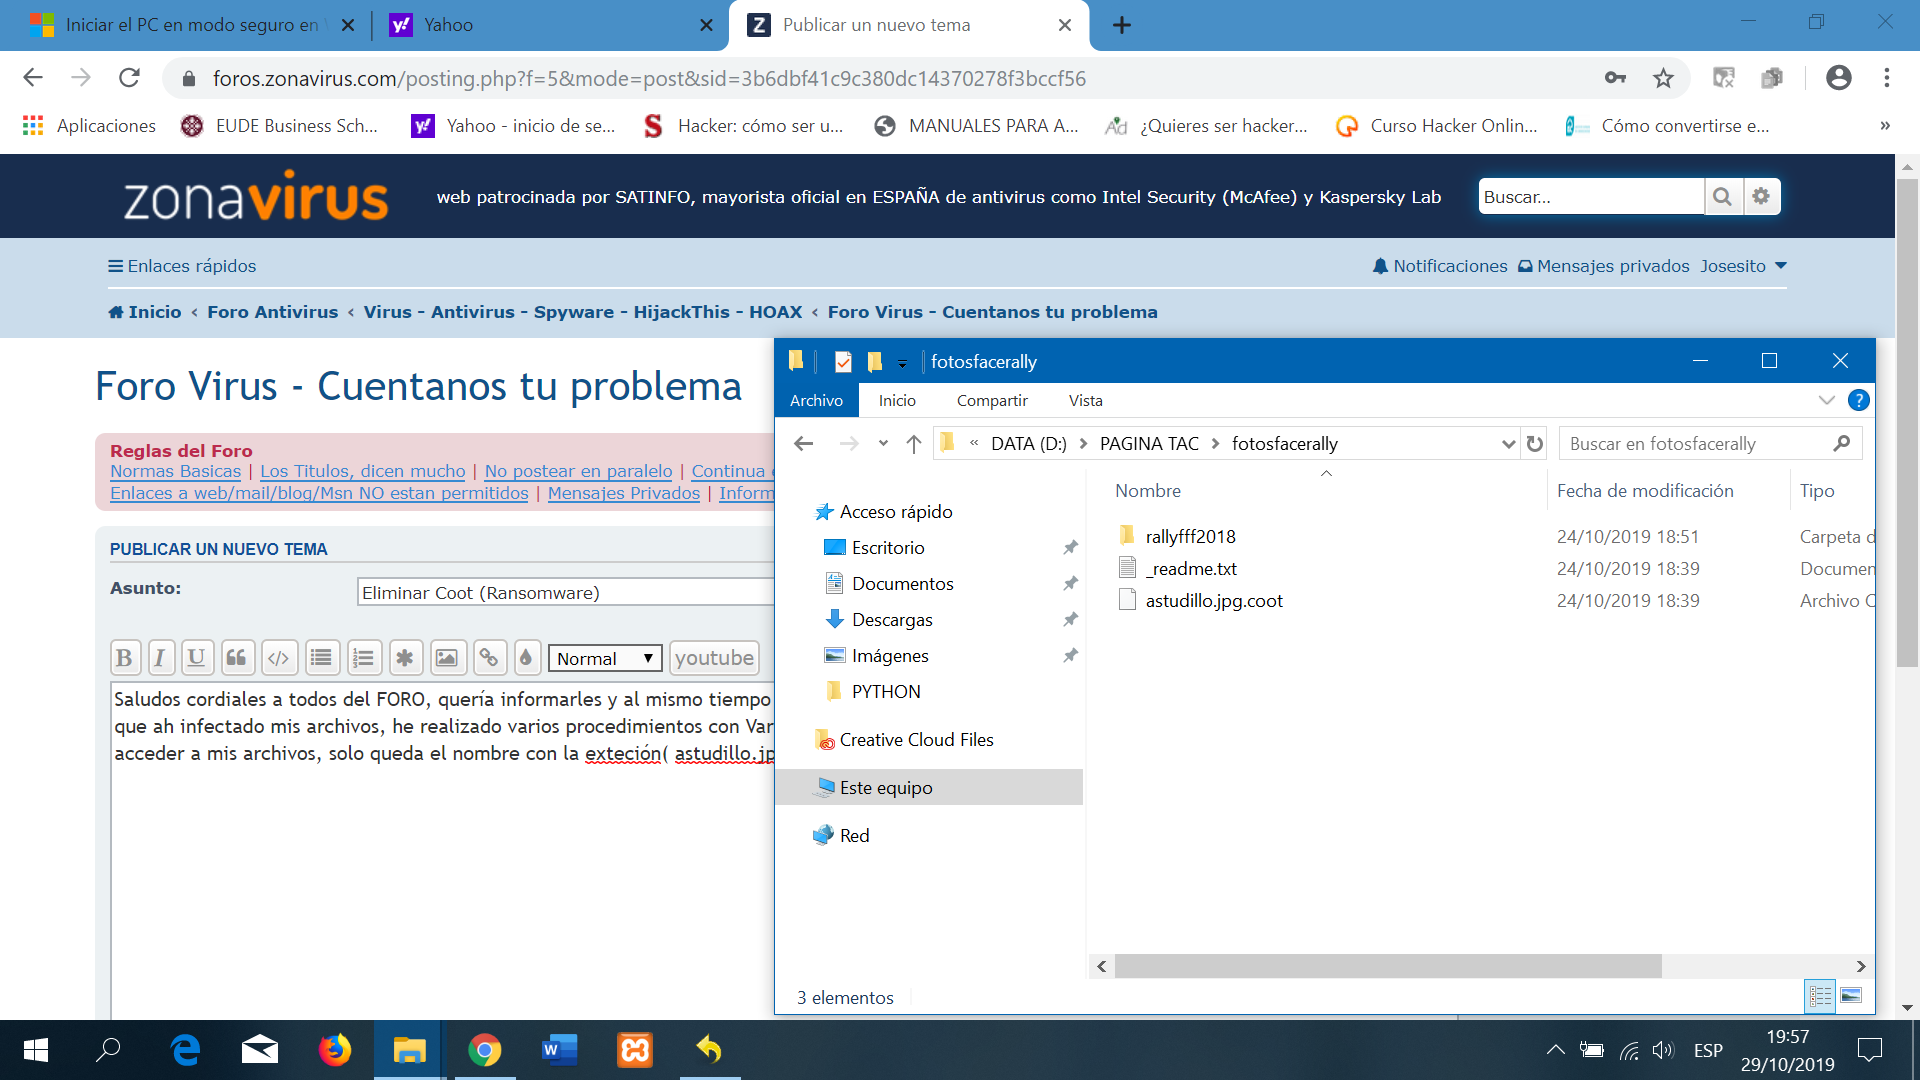Open the Vista ribbon tab
This screenshot has width=1920, height=1080.
tap(1085, 401)
